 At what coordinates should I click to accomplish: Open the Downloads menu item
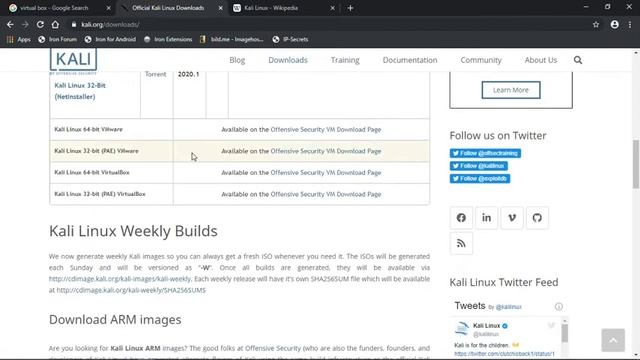pos(288,60)
